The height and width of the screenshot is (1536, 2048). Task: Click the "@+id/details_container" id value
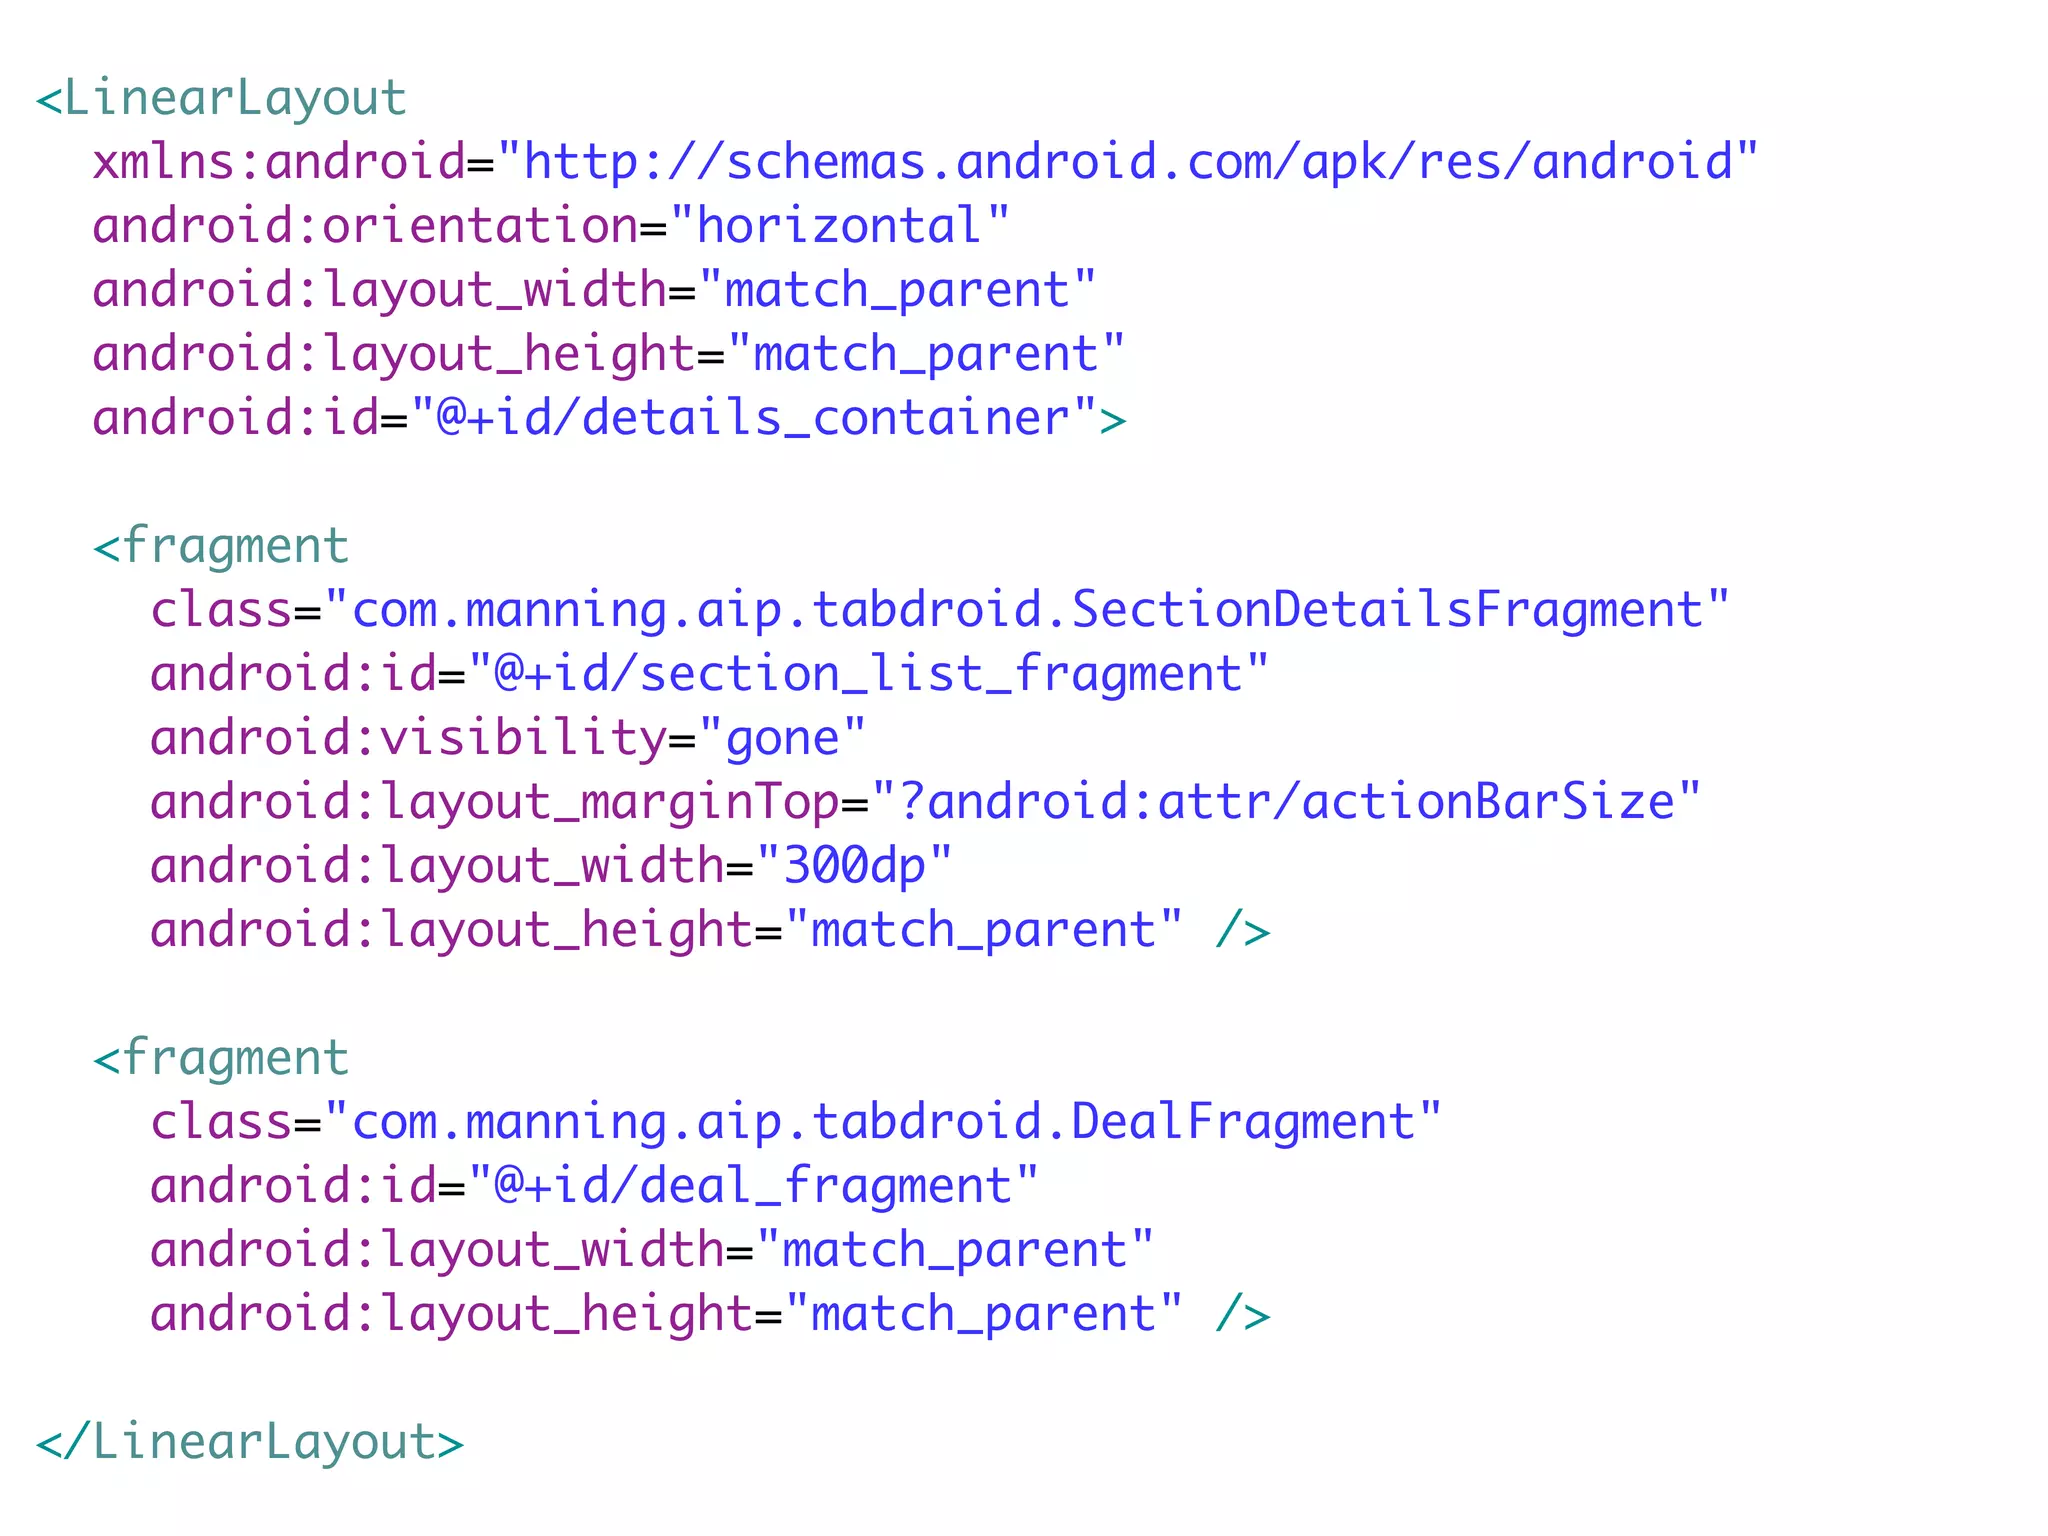coord(754,418)
